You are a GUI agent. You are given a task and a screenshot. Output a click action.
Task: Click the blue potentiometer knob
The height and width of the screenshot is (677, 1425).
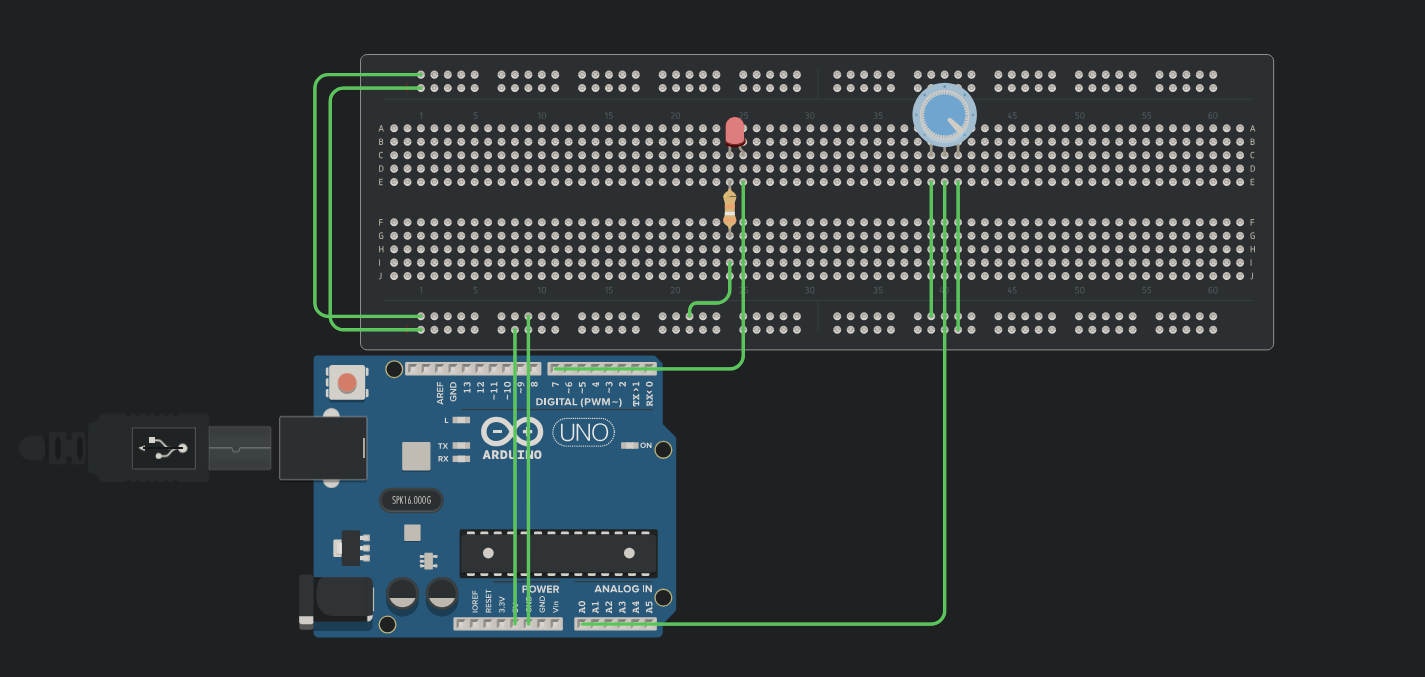[943, 114]
